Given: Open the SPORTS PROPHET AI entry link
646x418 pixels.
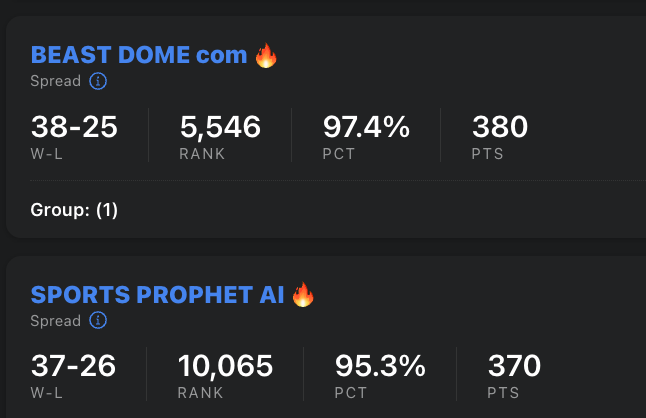Looking at the screenshot, I should [x=158, y=294].
